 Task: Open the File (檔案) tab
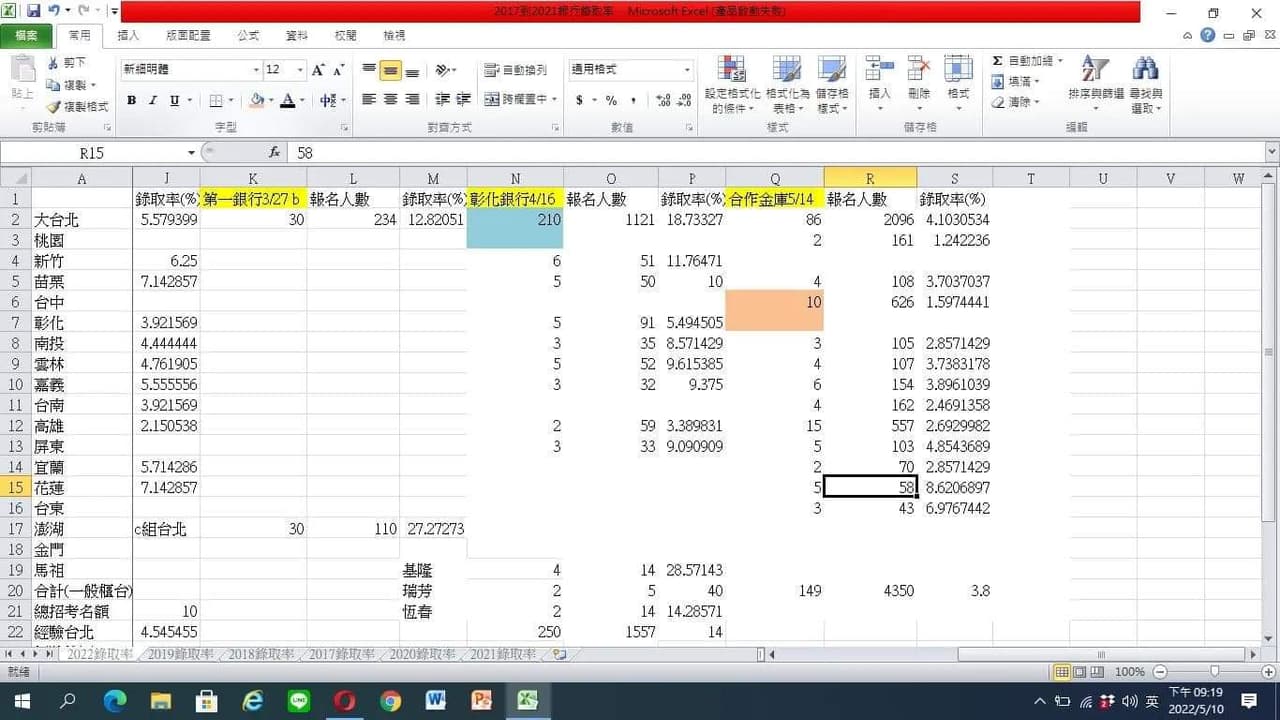pyautogui.click(x=26, y=35)
